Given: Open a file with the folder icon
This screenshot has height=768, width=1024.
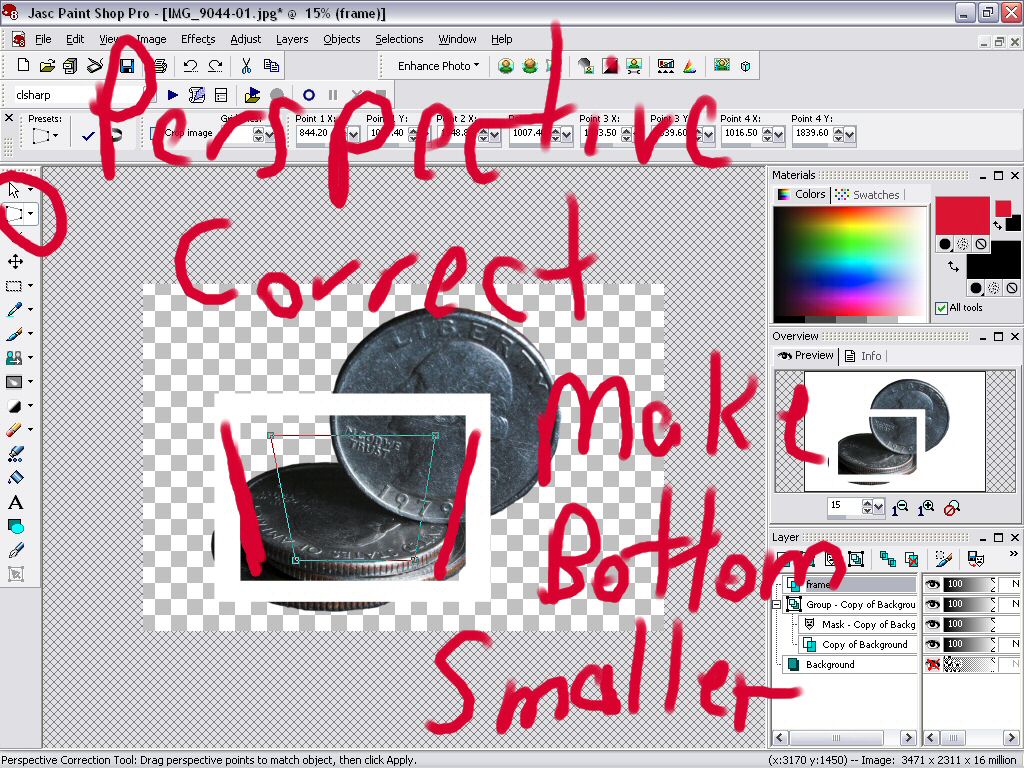Looking at the screenshot, I should 46,66.
